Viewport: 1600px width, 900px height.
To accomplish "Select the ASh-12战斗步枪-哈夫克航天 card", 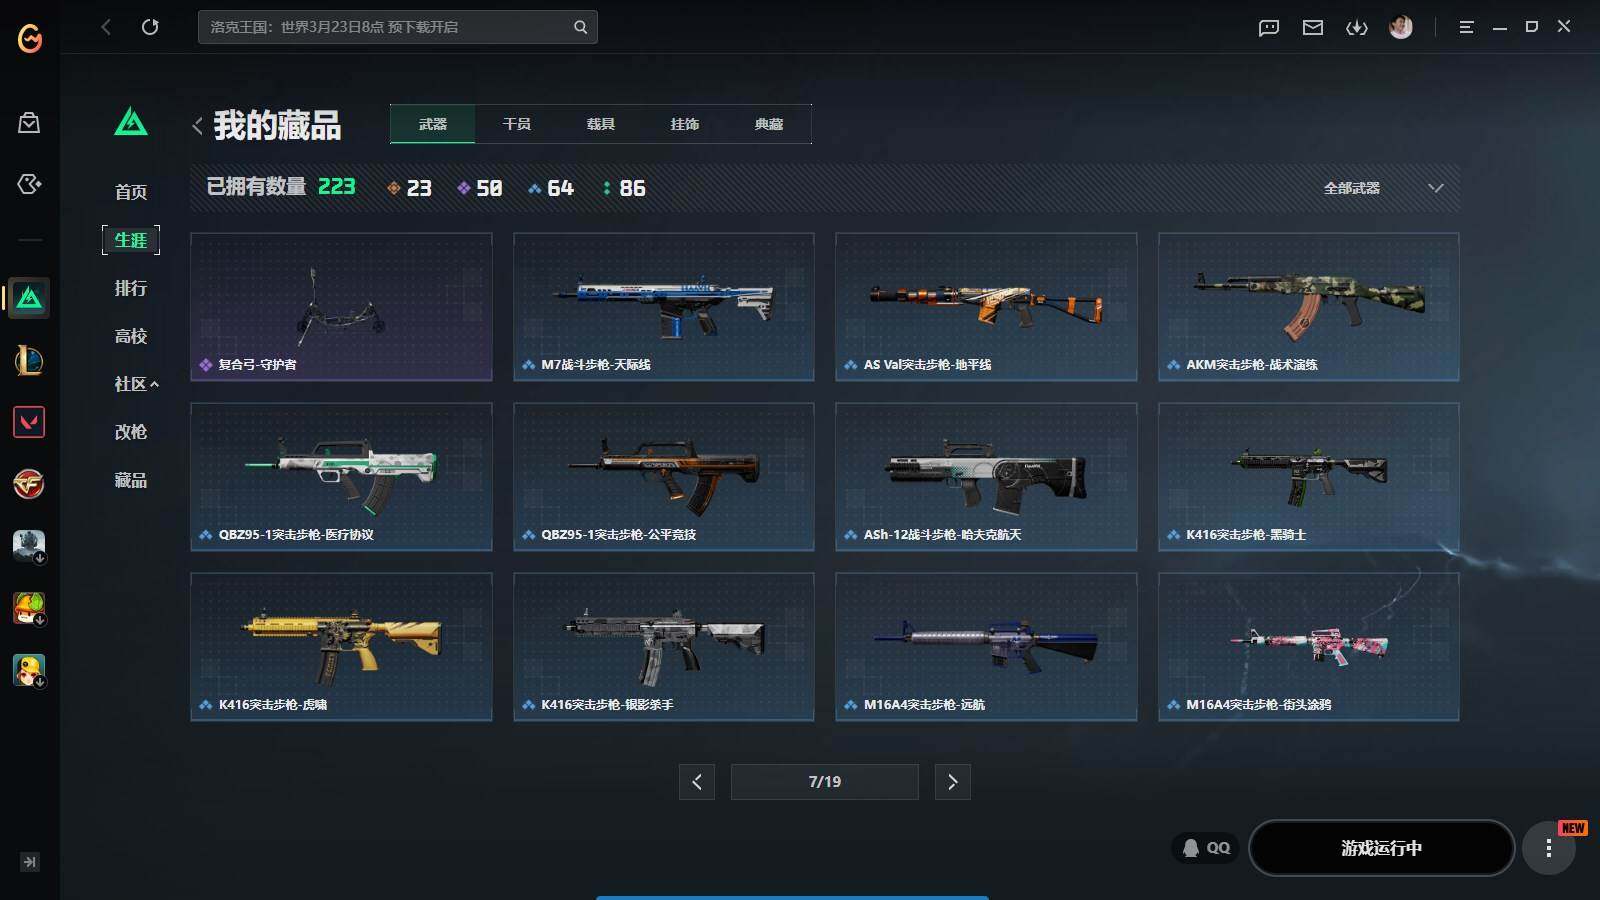I will pos(986,477).
